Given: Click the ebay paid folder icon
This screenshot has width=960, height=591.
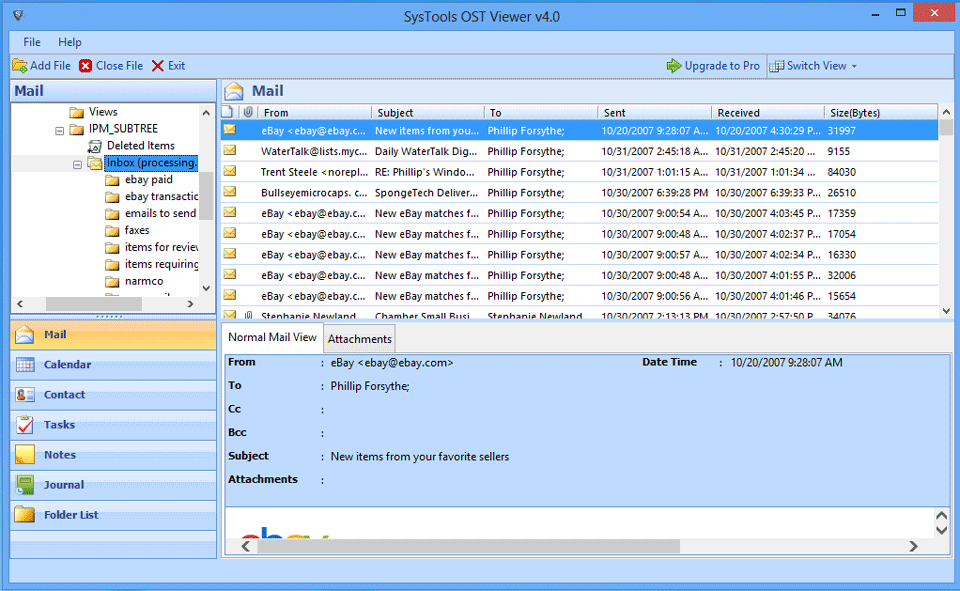Looking at the screenshot, I should 112,180.
